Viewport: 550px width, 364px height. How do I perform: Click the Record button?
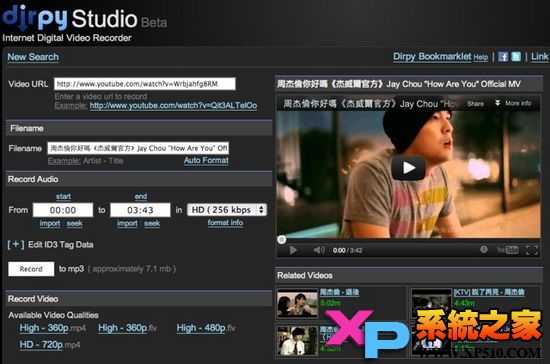click(x=31, y=269)
